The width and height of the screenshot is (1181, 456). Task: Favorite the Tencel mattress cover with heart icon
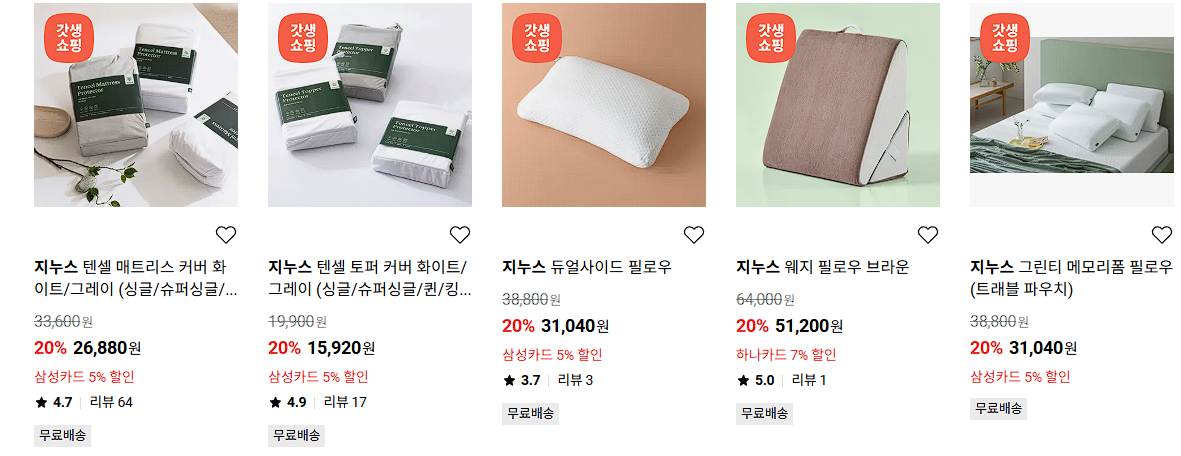(226, 235)
